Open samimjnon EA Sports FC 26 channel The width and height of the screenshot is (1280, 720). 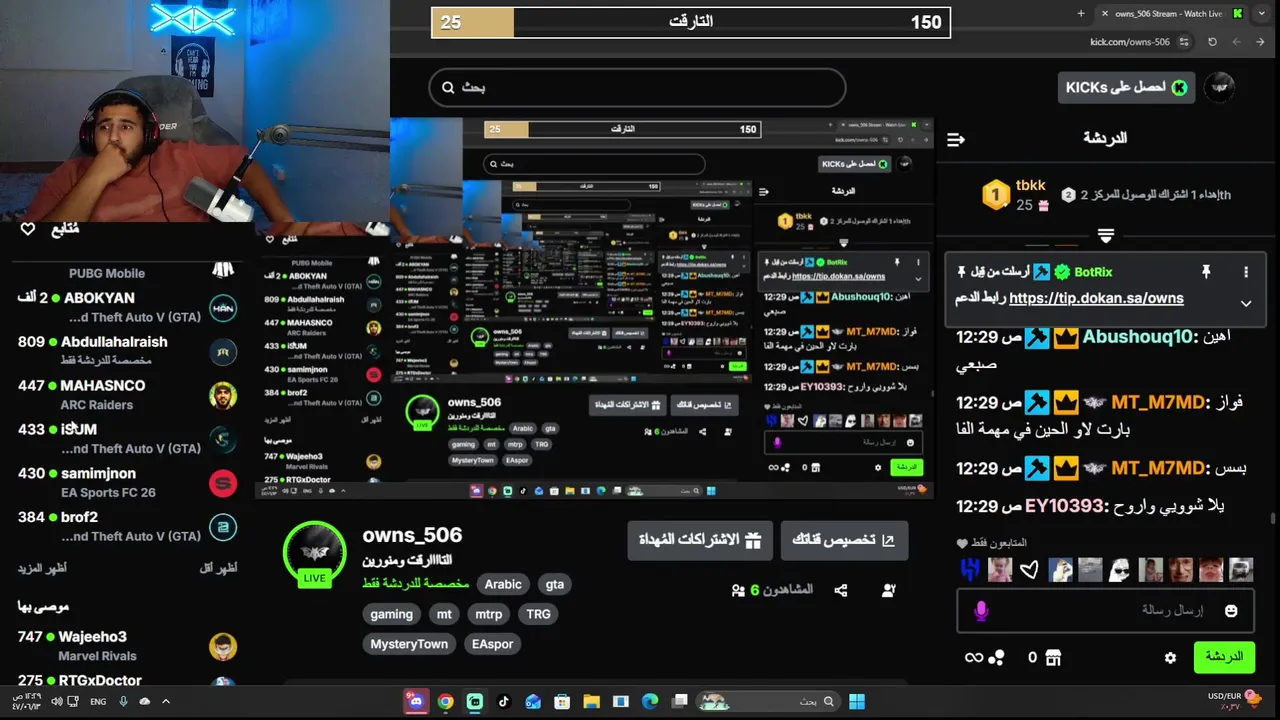click(127, 483)
